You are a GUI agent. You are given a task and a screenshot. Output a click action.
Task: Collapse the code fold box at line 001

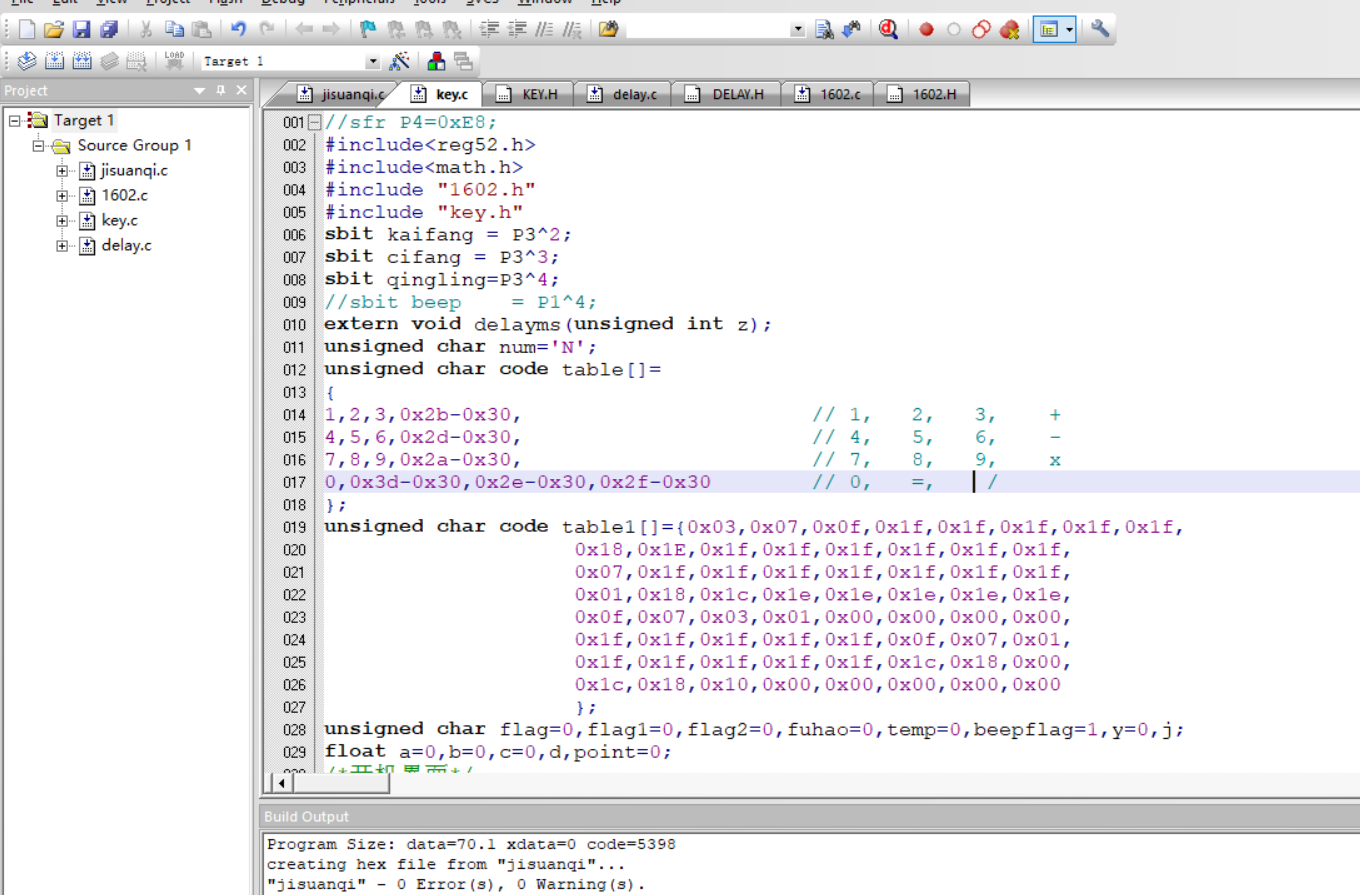[315, 123]
